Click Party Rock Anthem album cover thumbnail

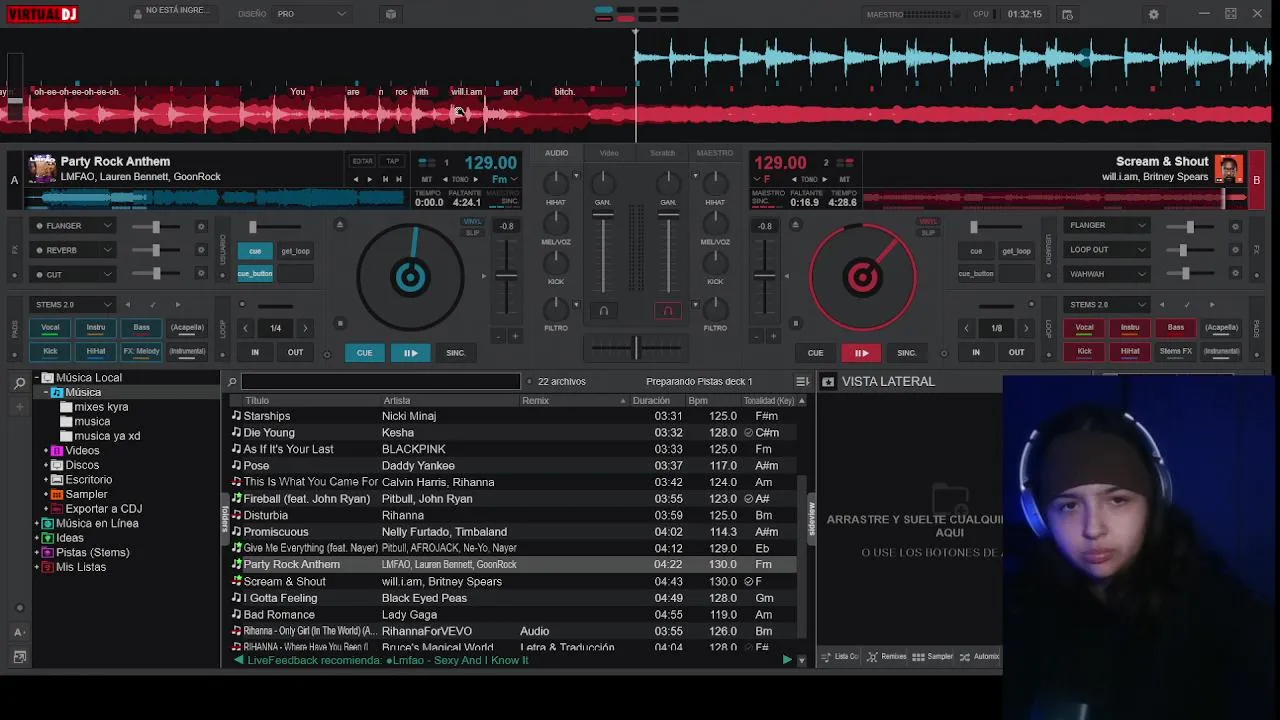coord(42,168)
